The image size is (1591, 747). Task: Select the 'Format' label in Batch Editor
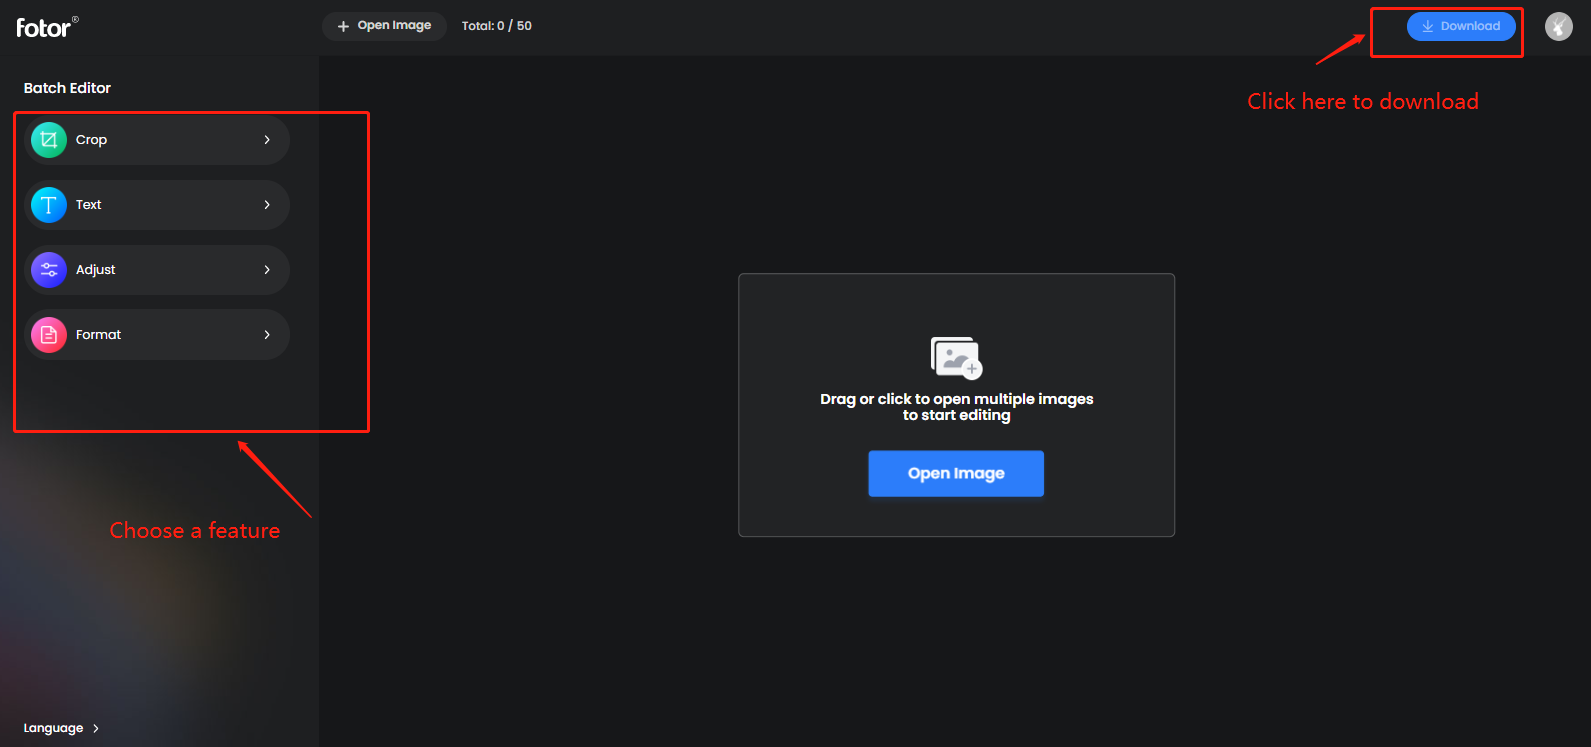pos(98,335)
